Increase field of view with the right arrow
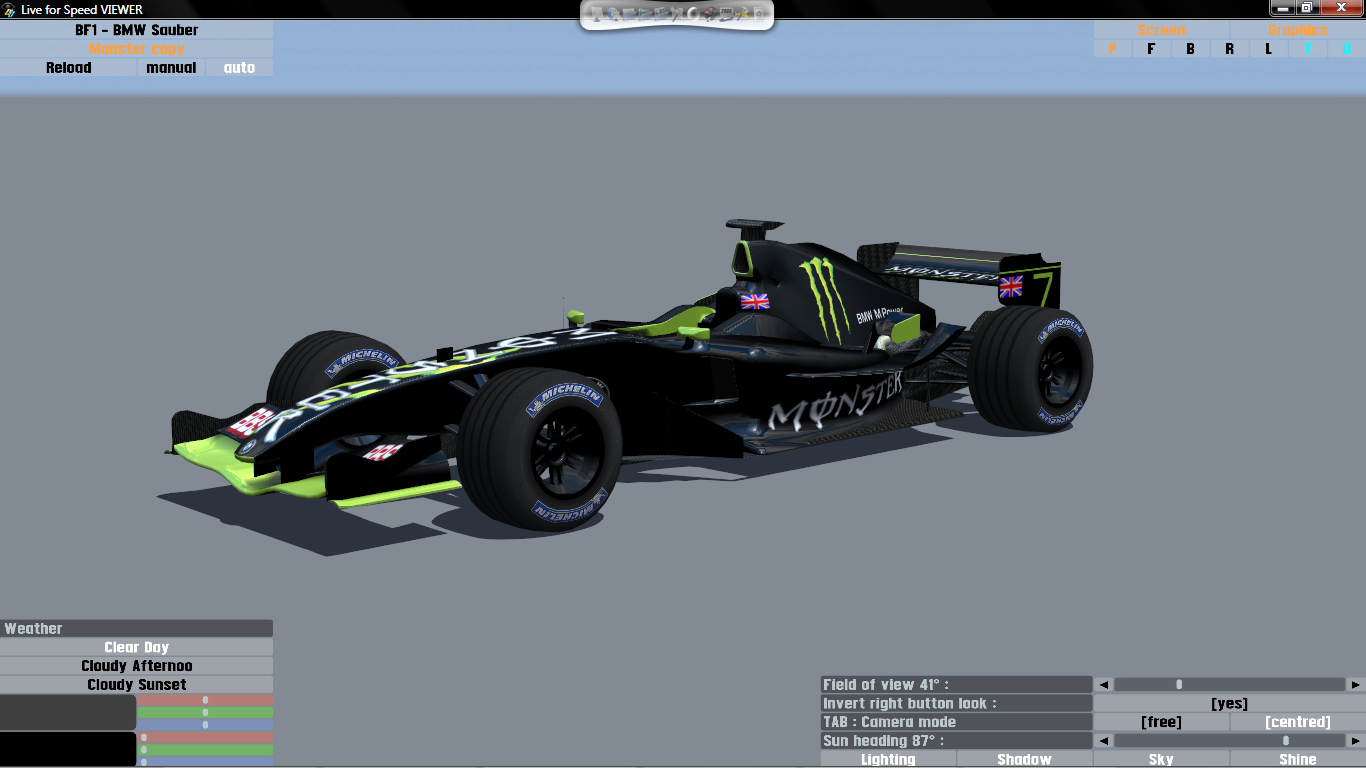Image resolution: width=1366 pixels, height=768 pixels. (x=1356, y=685)
